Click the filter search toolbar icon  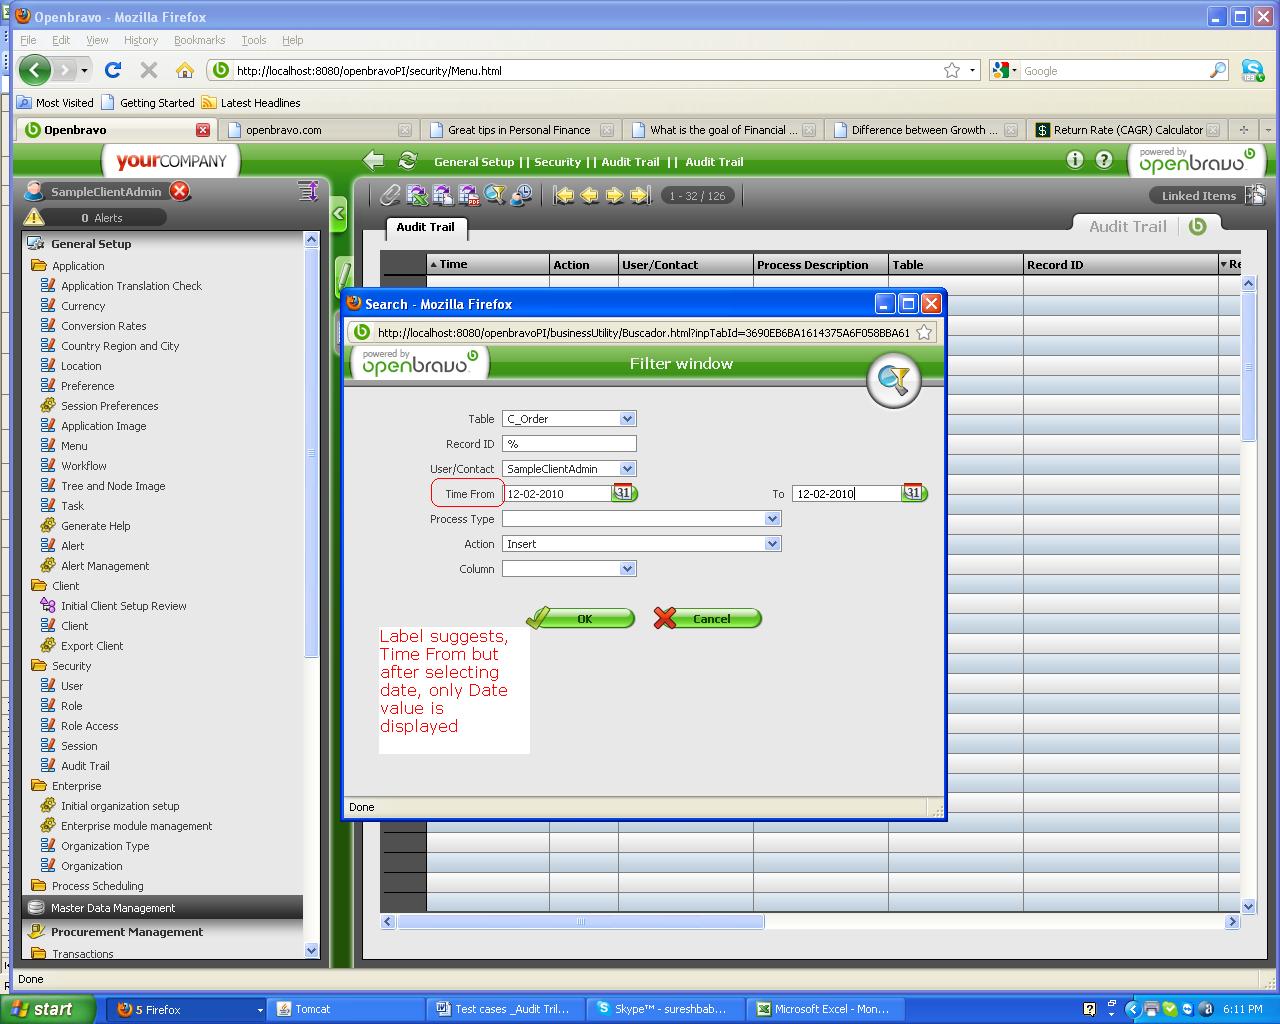(495, 196)
